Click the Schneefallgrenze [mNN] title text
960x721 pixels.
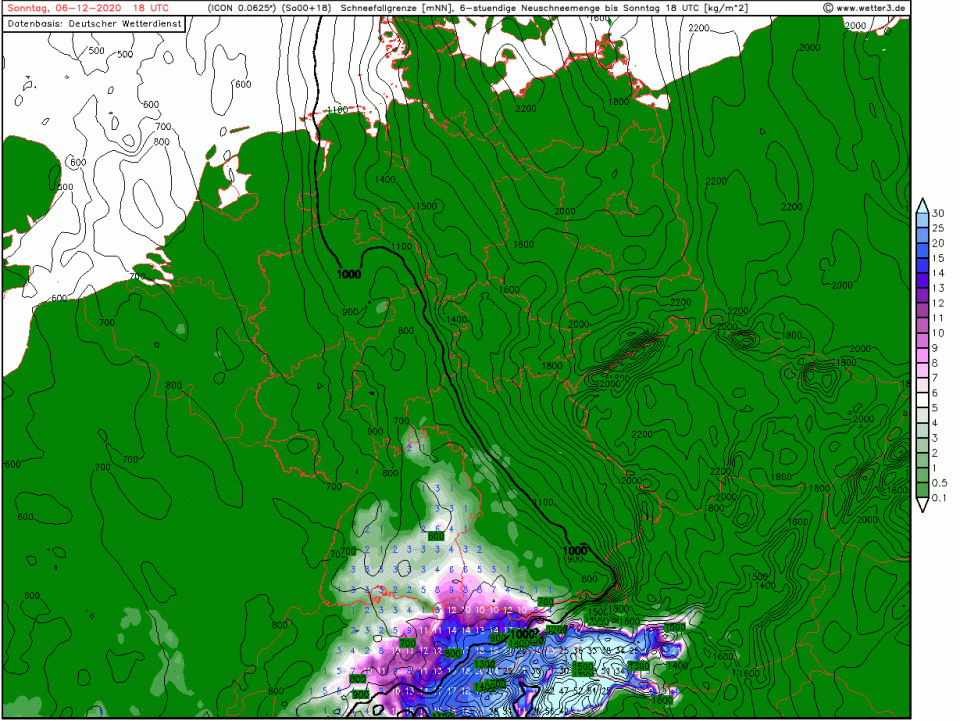[396, 8]
